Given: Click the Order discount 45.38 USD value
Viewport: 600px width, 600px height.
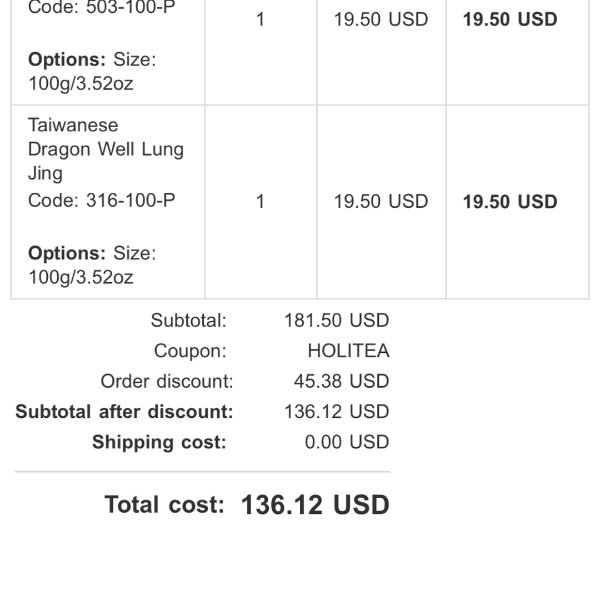Looking at the screenshot, I should (x=341, y=381).
